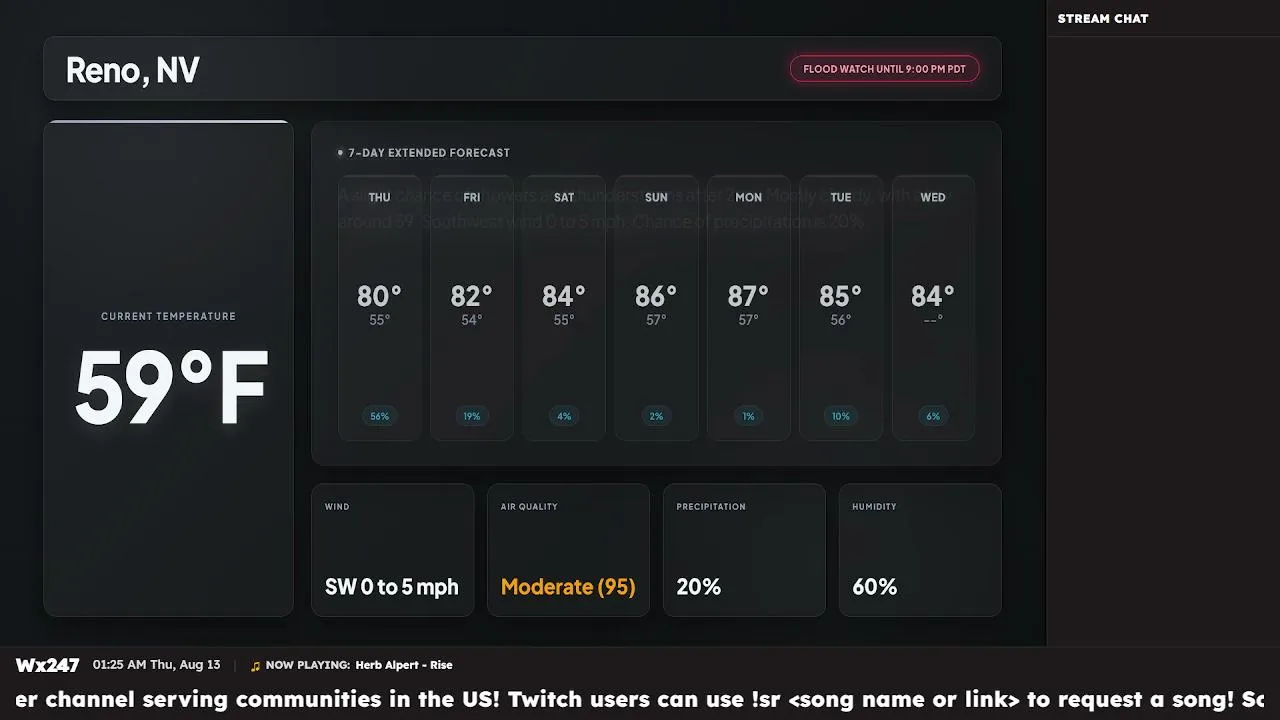
Task: Click the Wind SW 0 to 5 mph tile
Action: point(393,550)
